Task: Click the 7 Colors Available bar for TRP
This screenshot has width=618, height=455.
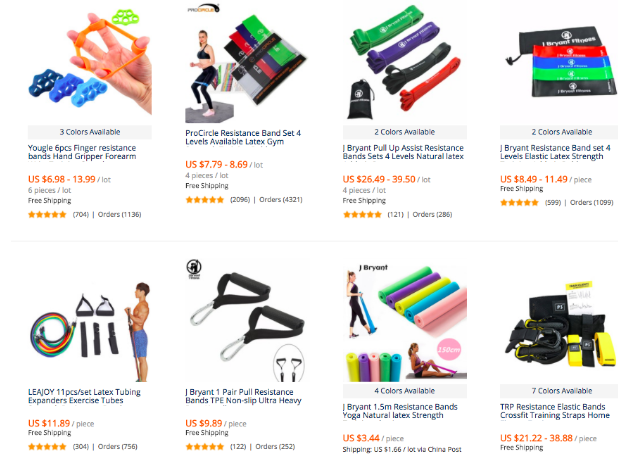Action: pos(559,391)
